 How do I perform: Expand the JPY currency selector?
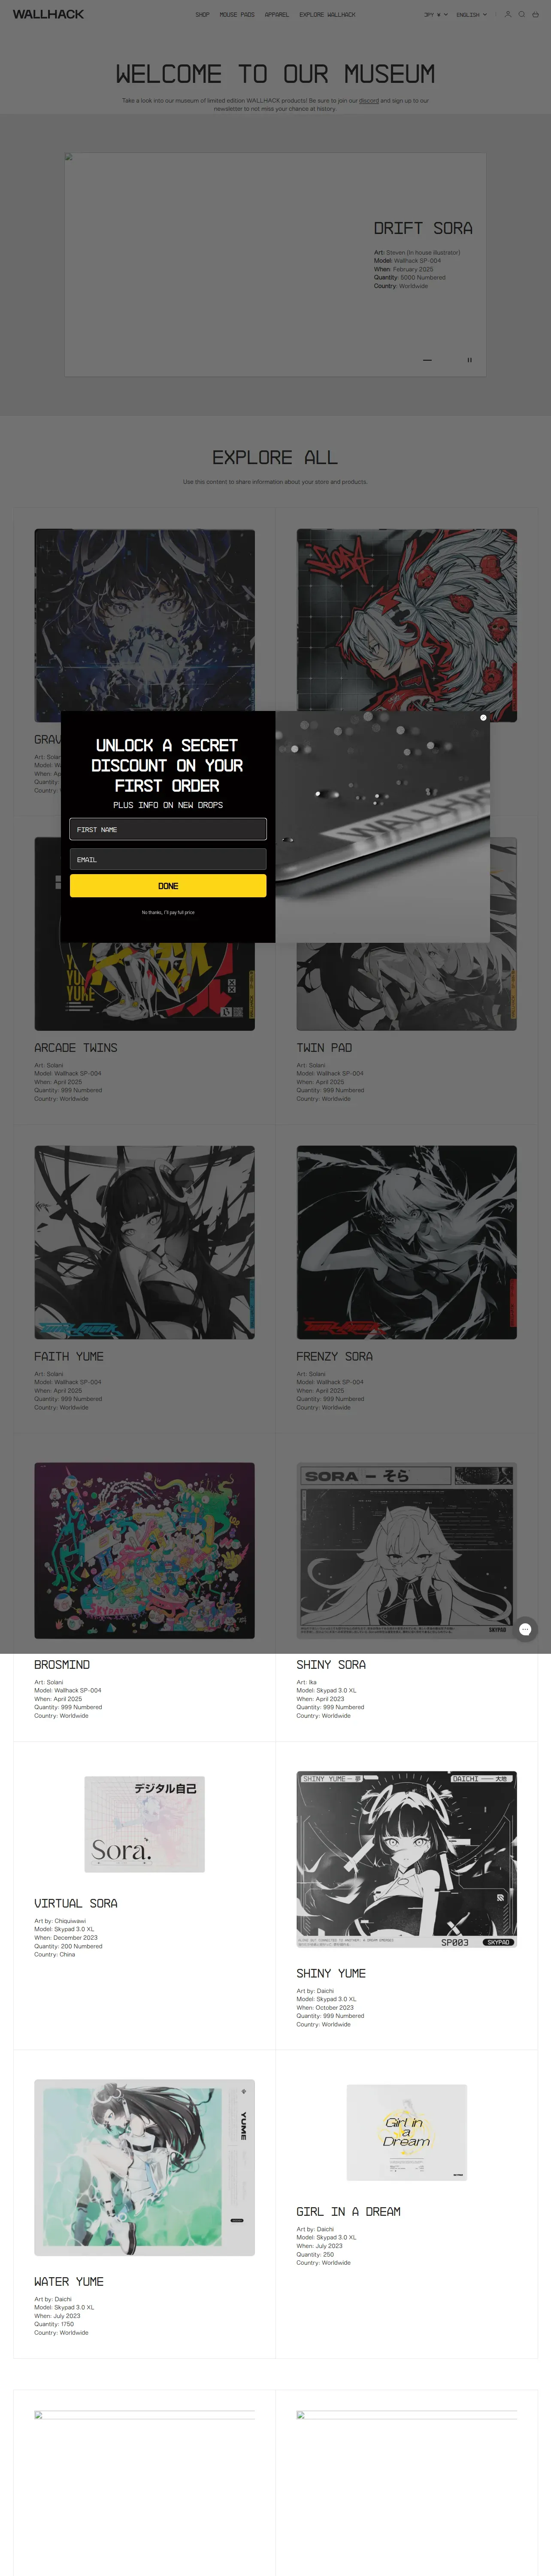tap(436, 15)
